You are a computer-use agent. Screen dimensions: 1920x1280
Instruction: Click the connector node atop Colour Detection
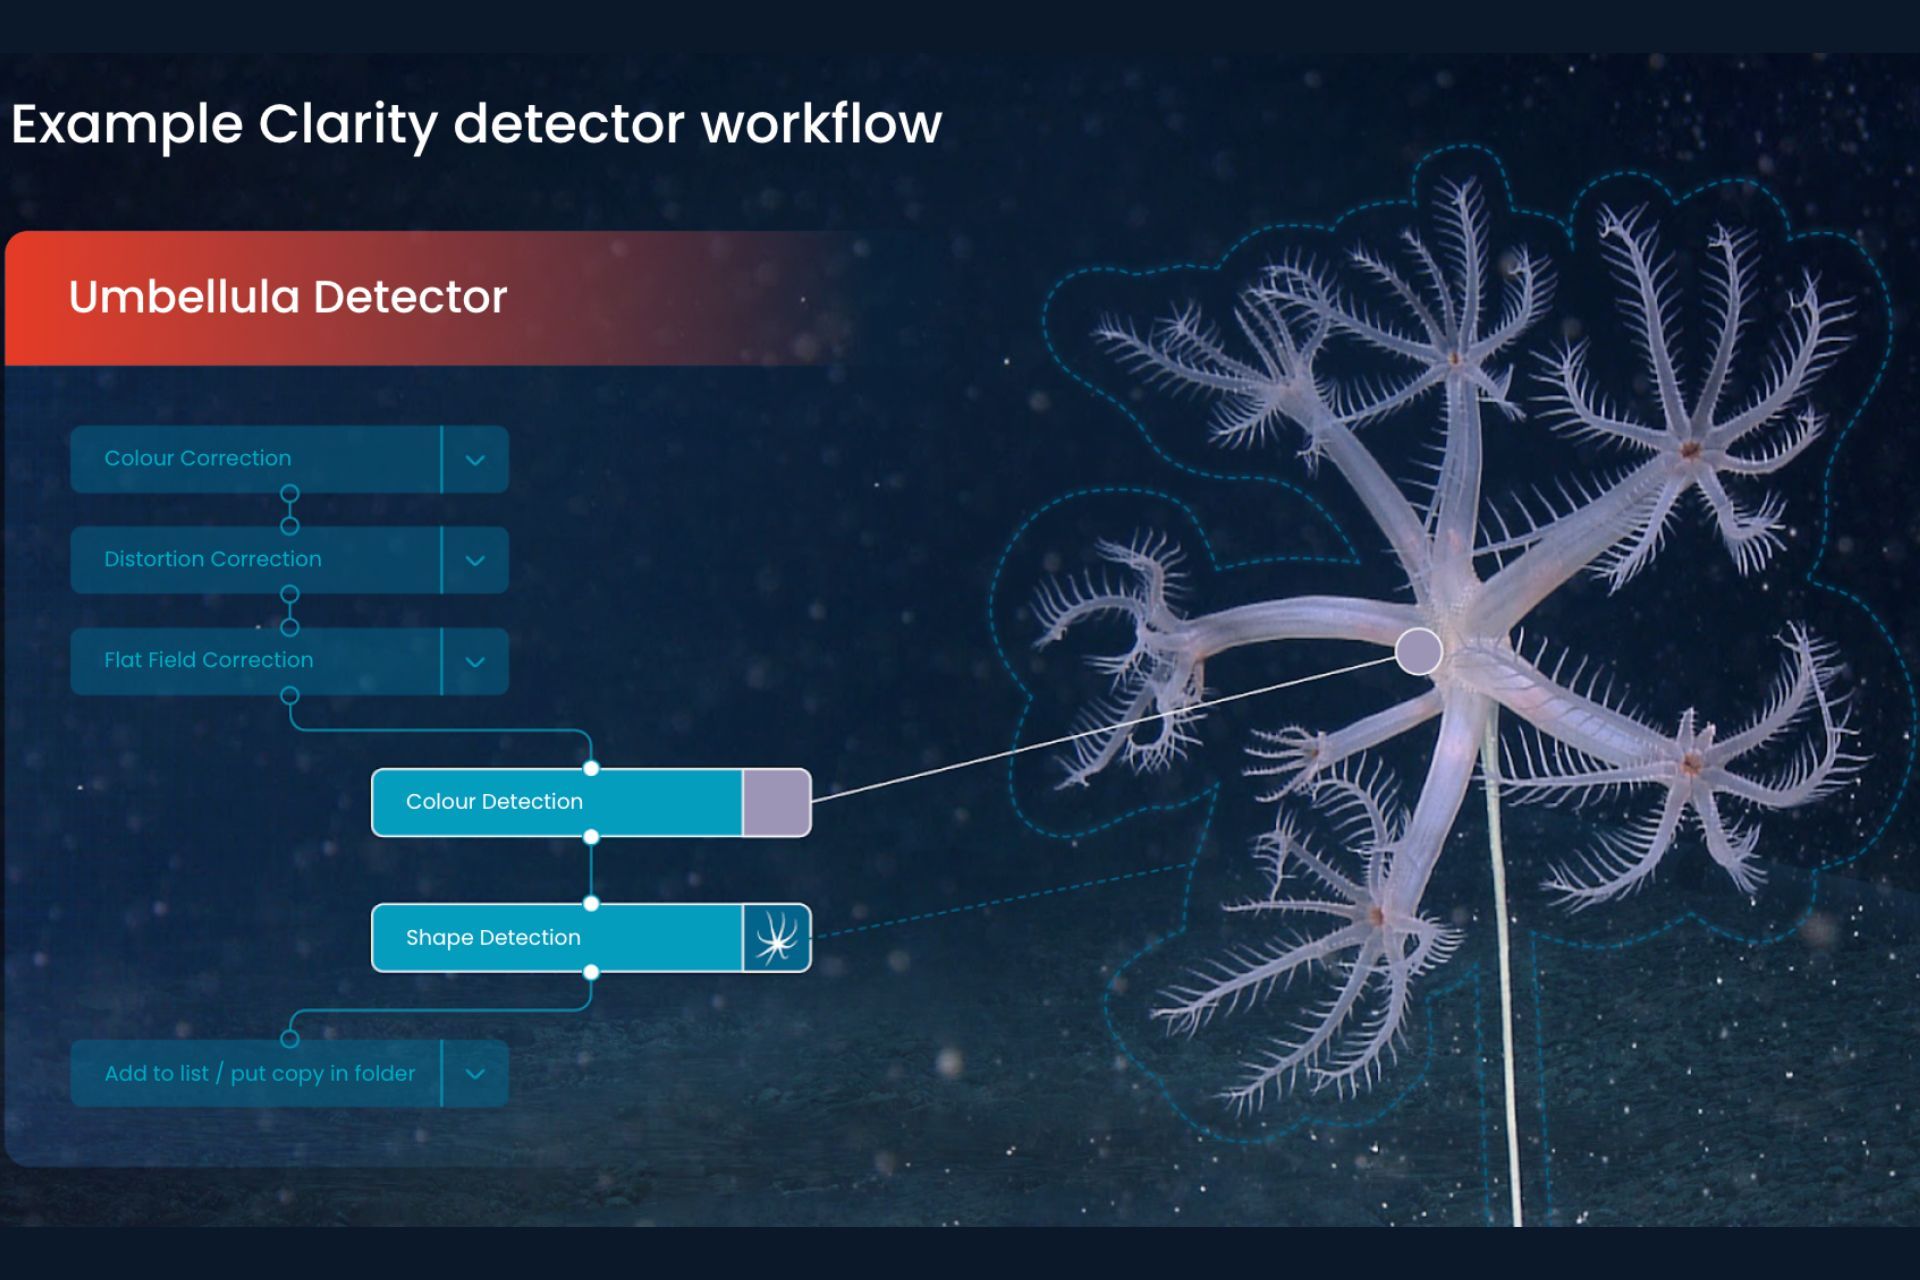pos(591,768)
